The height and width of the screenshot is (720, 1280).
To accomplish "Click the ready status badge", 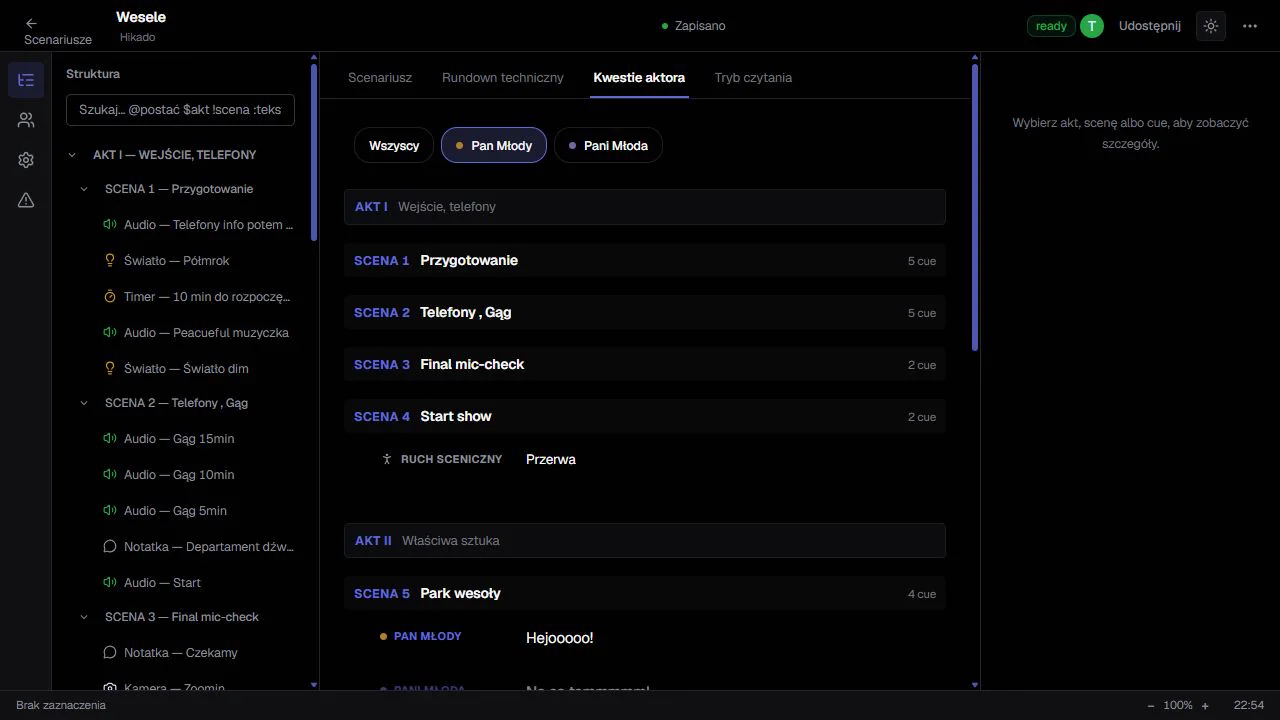I will [1051, 26].
